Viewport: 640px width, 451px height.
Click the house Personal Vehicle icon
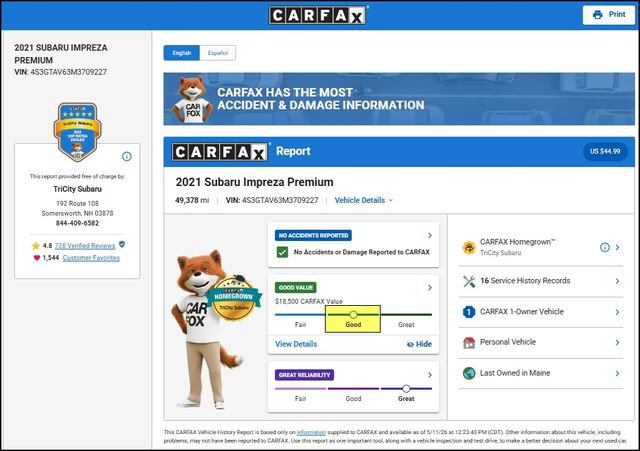pyautogui.click(x=469, y=342)
